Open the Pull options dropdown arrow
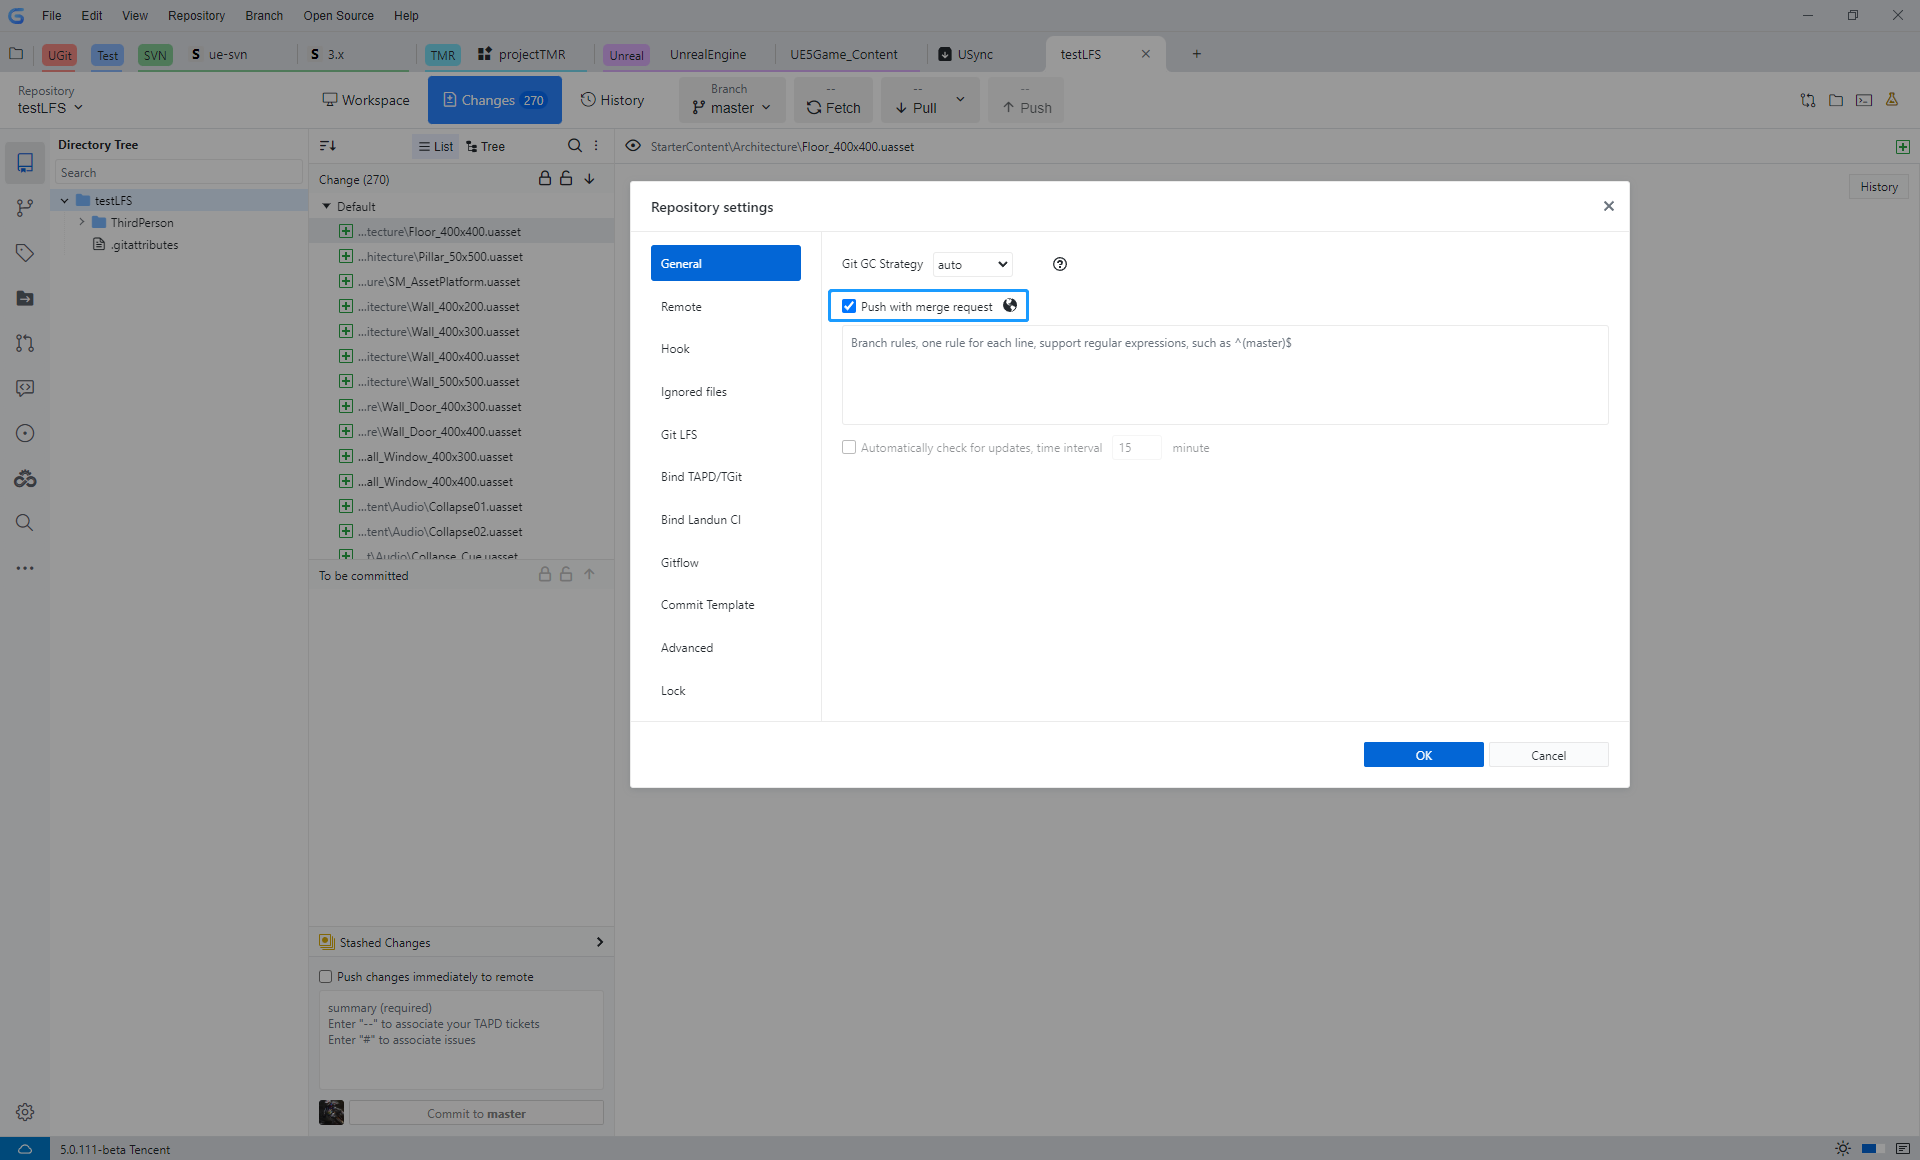This screenshot has width=1920, height=1160. point(960,100)
